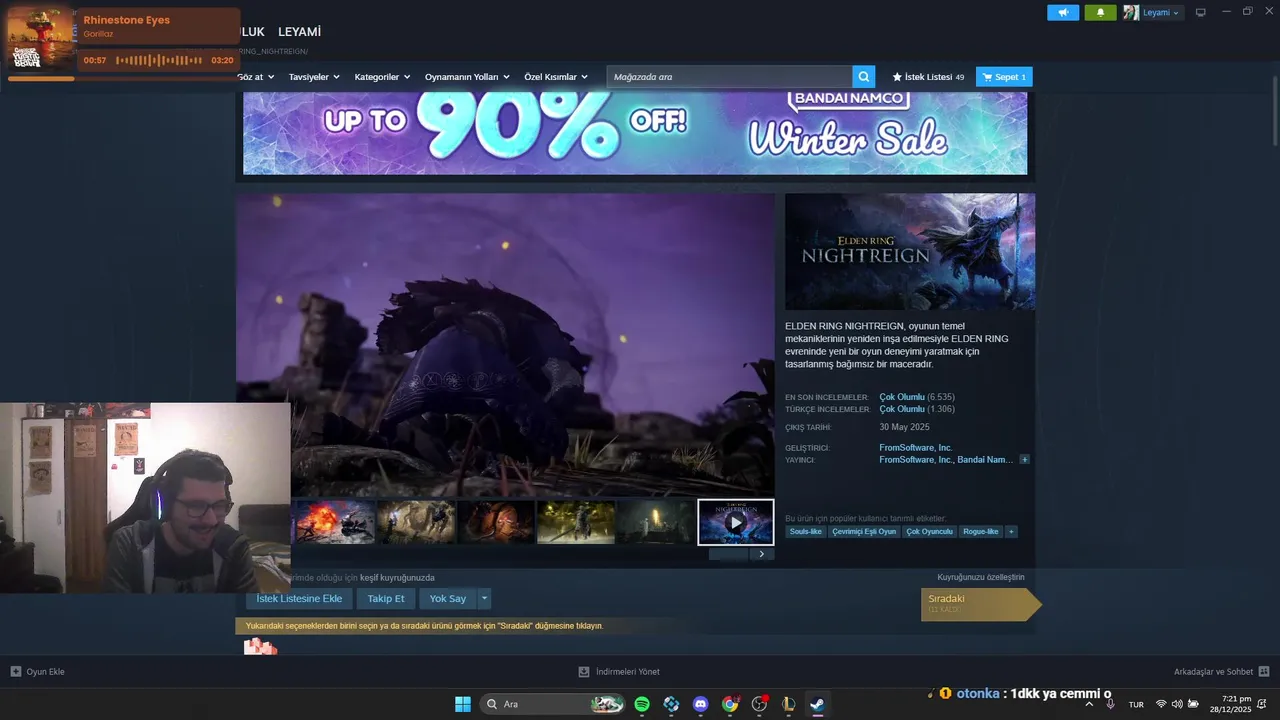Open Turkish reviews 'Çok Olumlu (1.306)' link
This screenshot has height=720, width=1280.
pos(917,409)
